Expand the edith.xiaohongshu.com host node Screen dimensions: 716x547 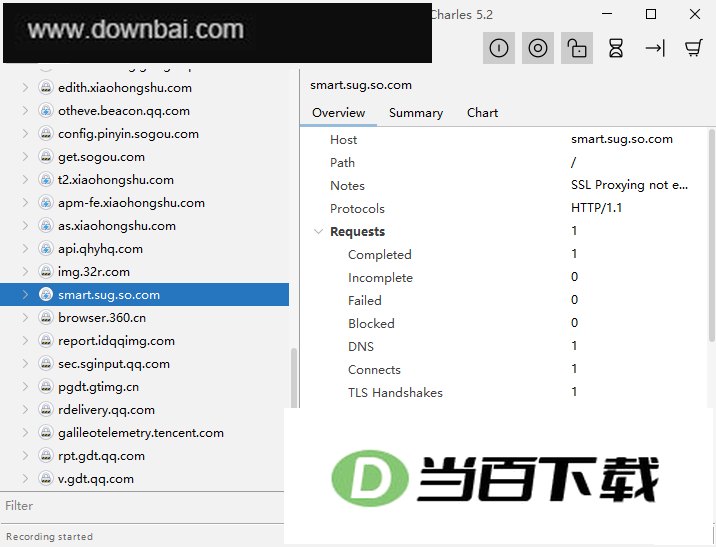coord(25,88)
